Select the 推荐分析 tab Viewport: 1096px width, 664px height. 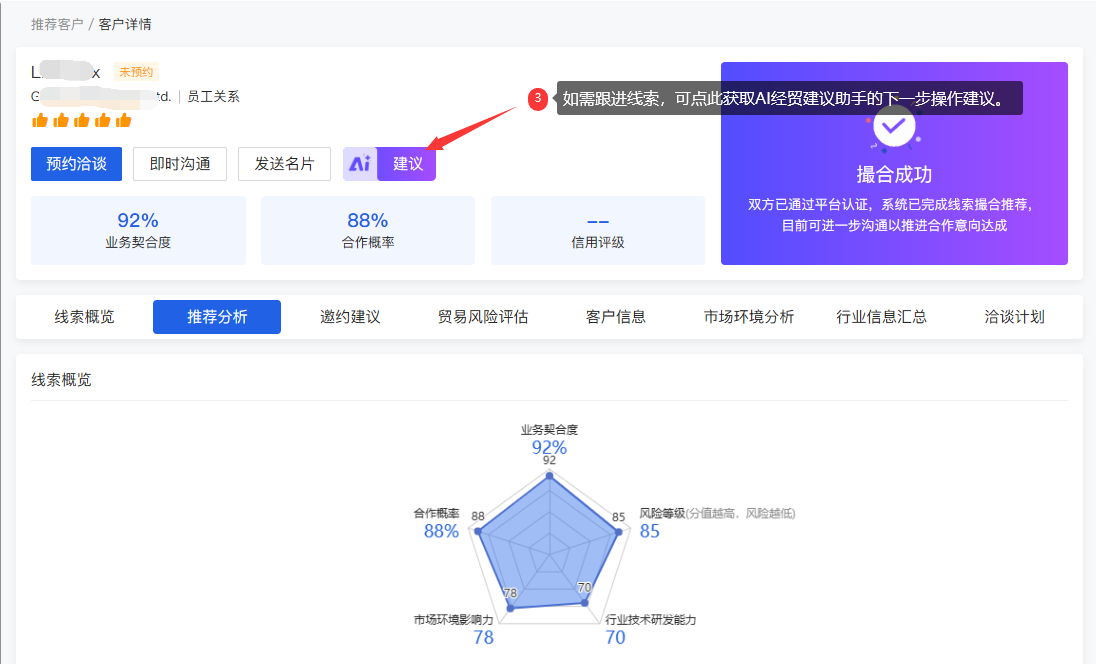pyautogui.click(x=217, y=317)
